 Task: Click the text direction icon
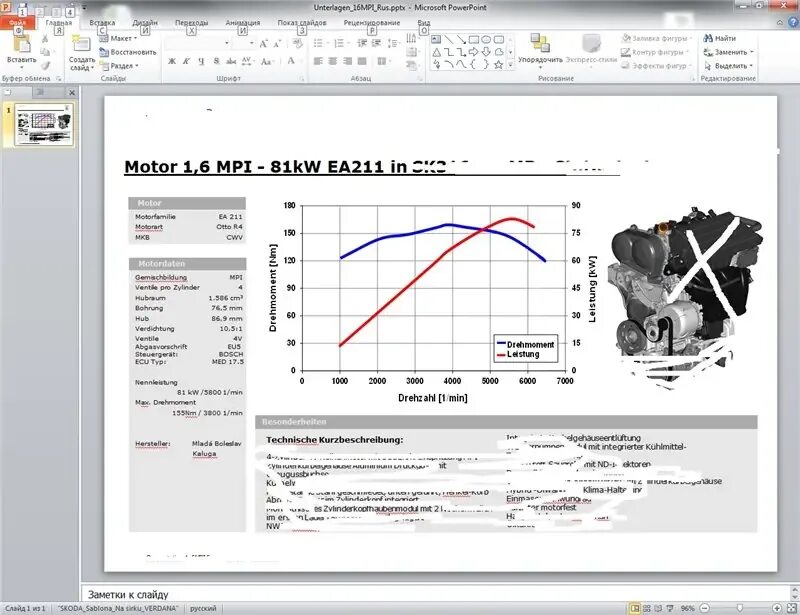point(412,39)
